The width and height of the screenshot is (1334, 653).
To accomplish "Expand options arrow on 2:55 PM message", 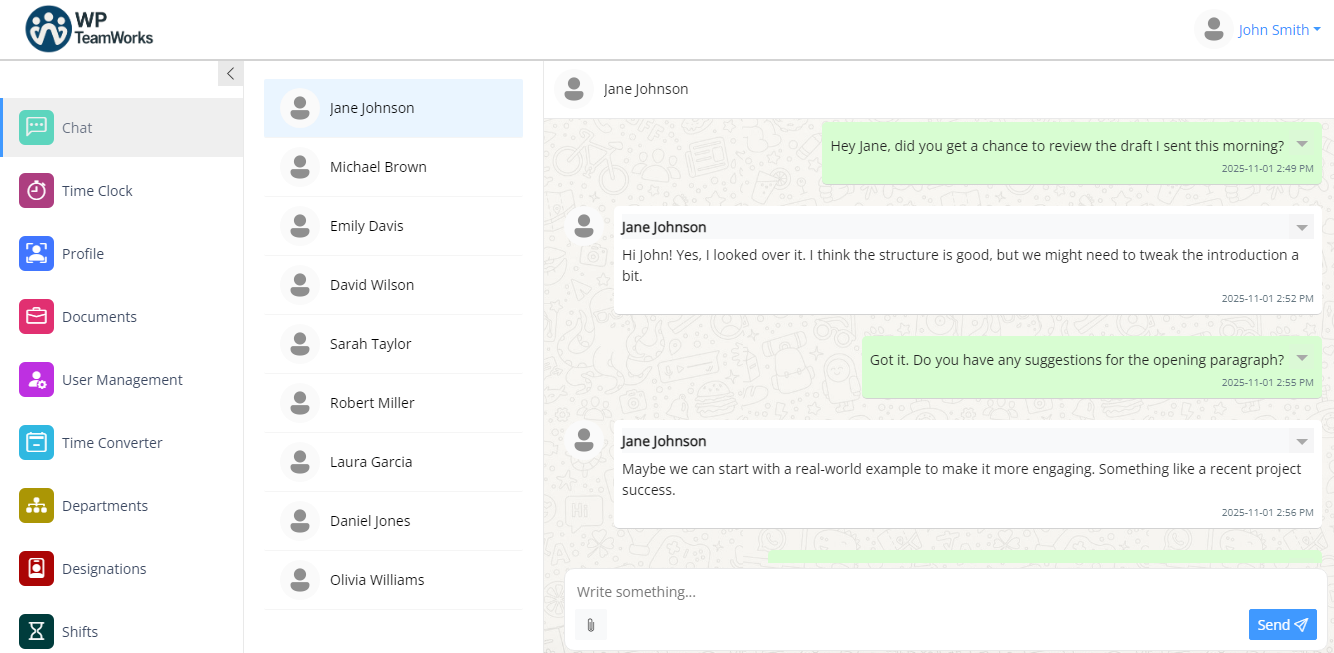I will (1302, 358).
